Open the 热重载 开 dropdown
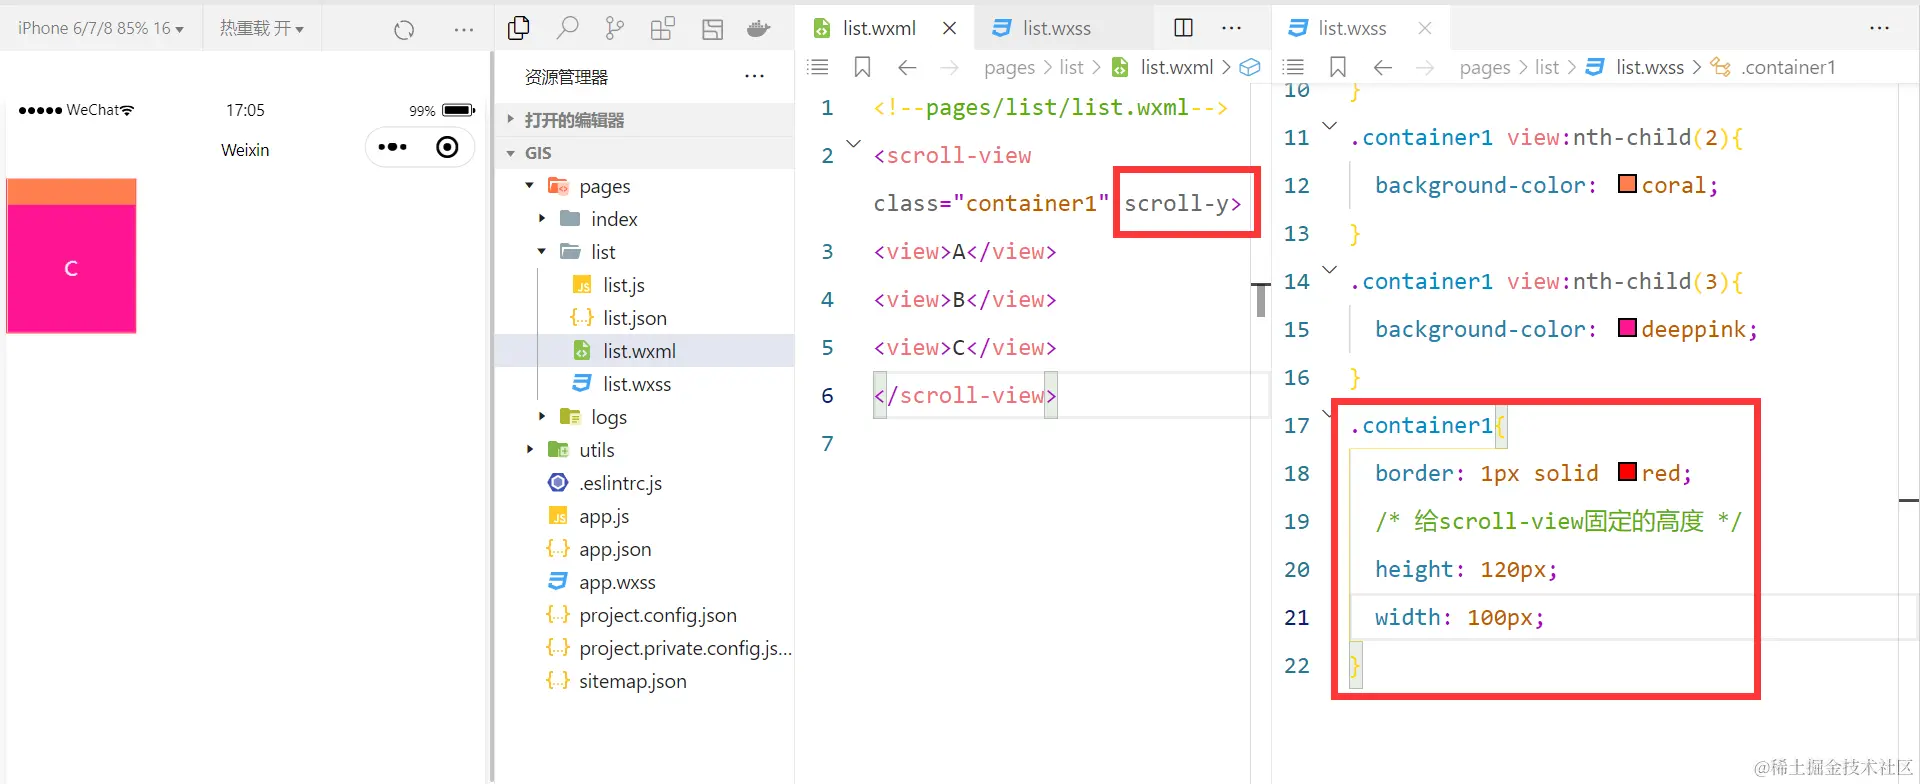1920x784 pixels. pyautogui.click(x=262, y=28)
